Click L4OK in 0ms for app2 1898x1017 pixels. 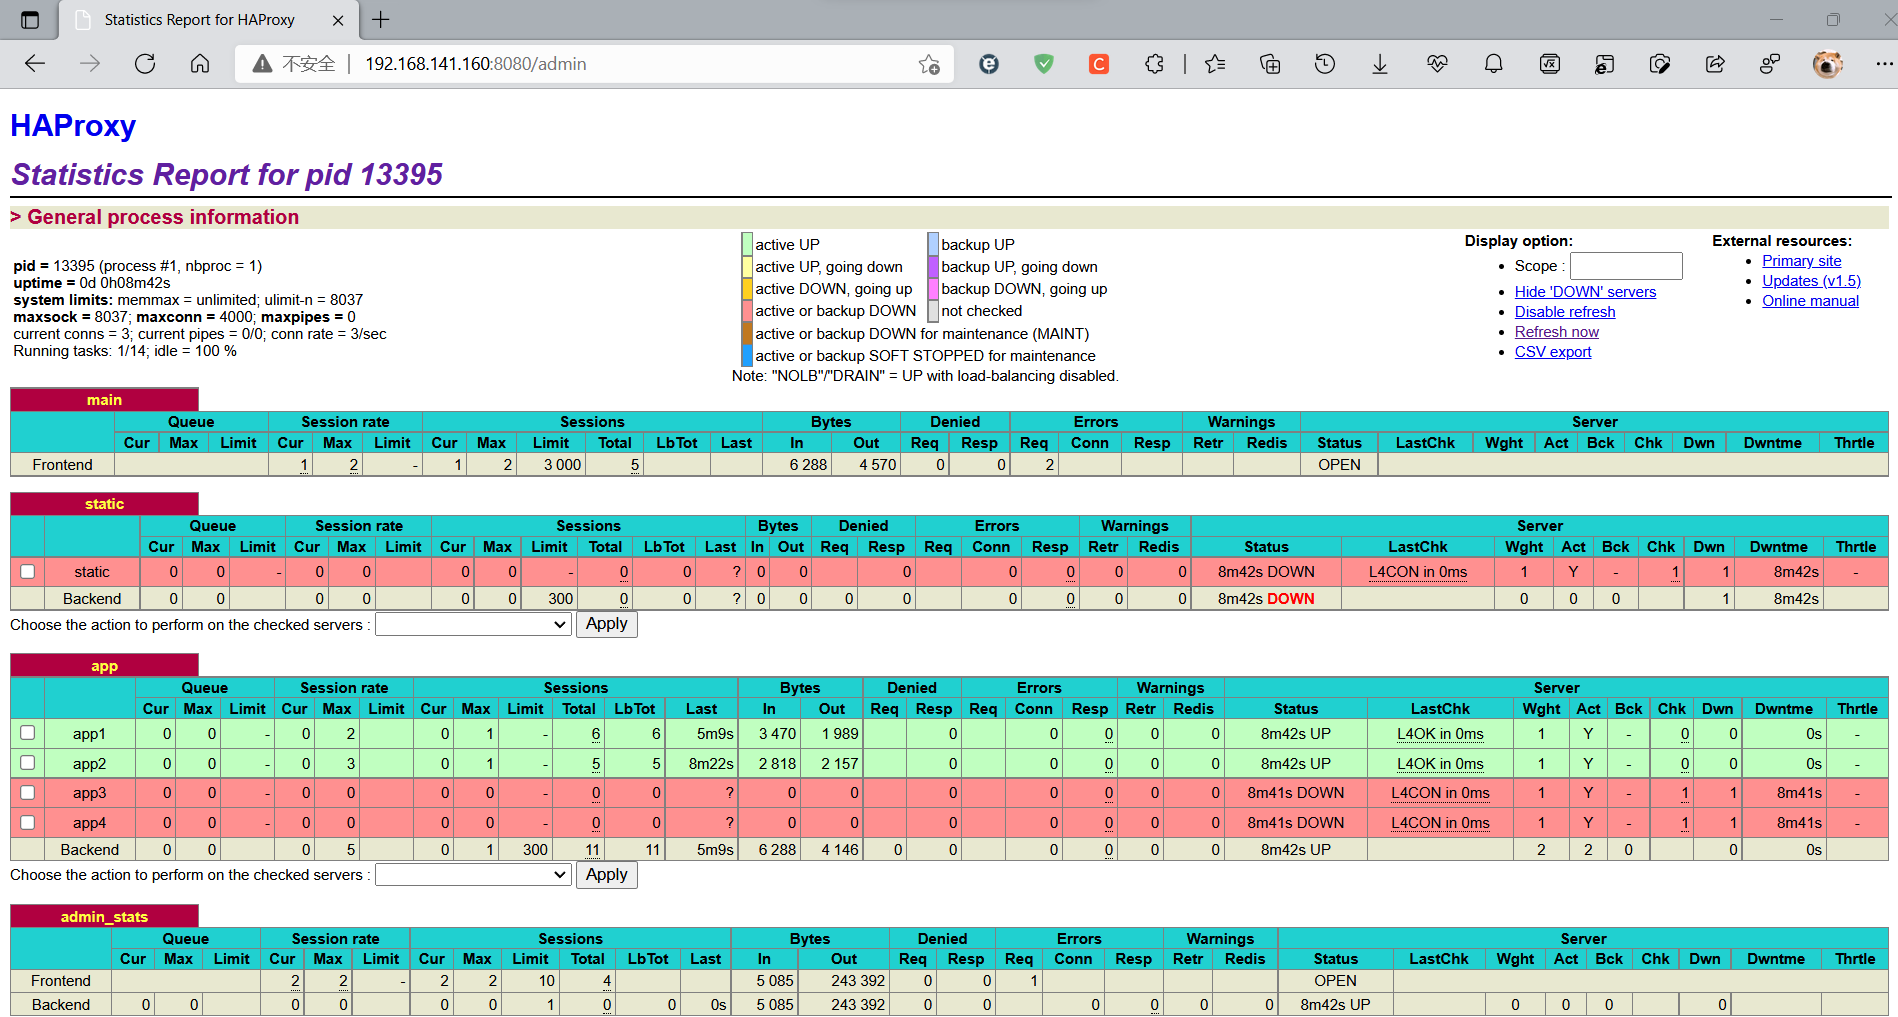click(x=1440, y=764)
